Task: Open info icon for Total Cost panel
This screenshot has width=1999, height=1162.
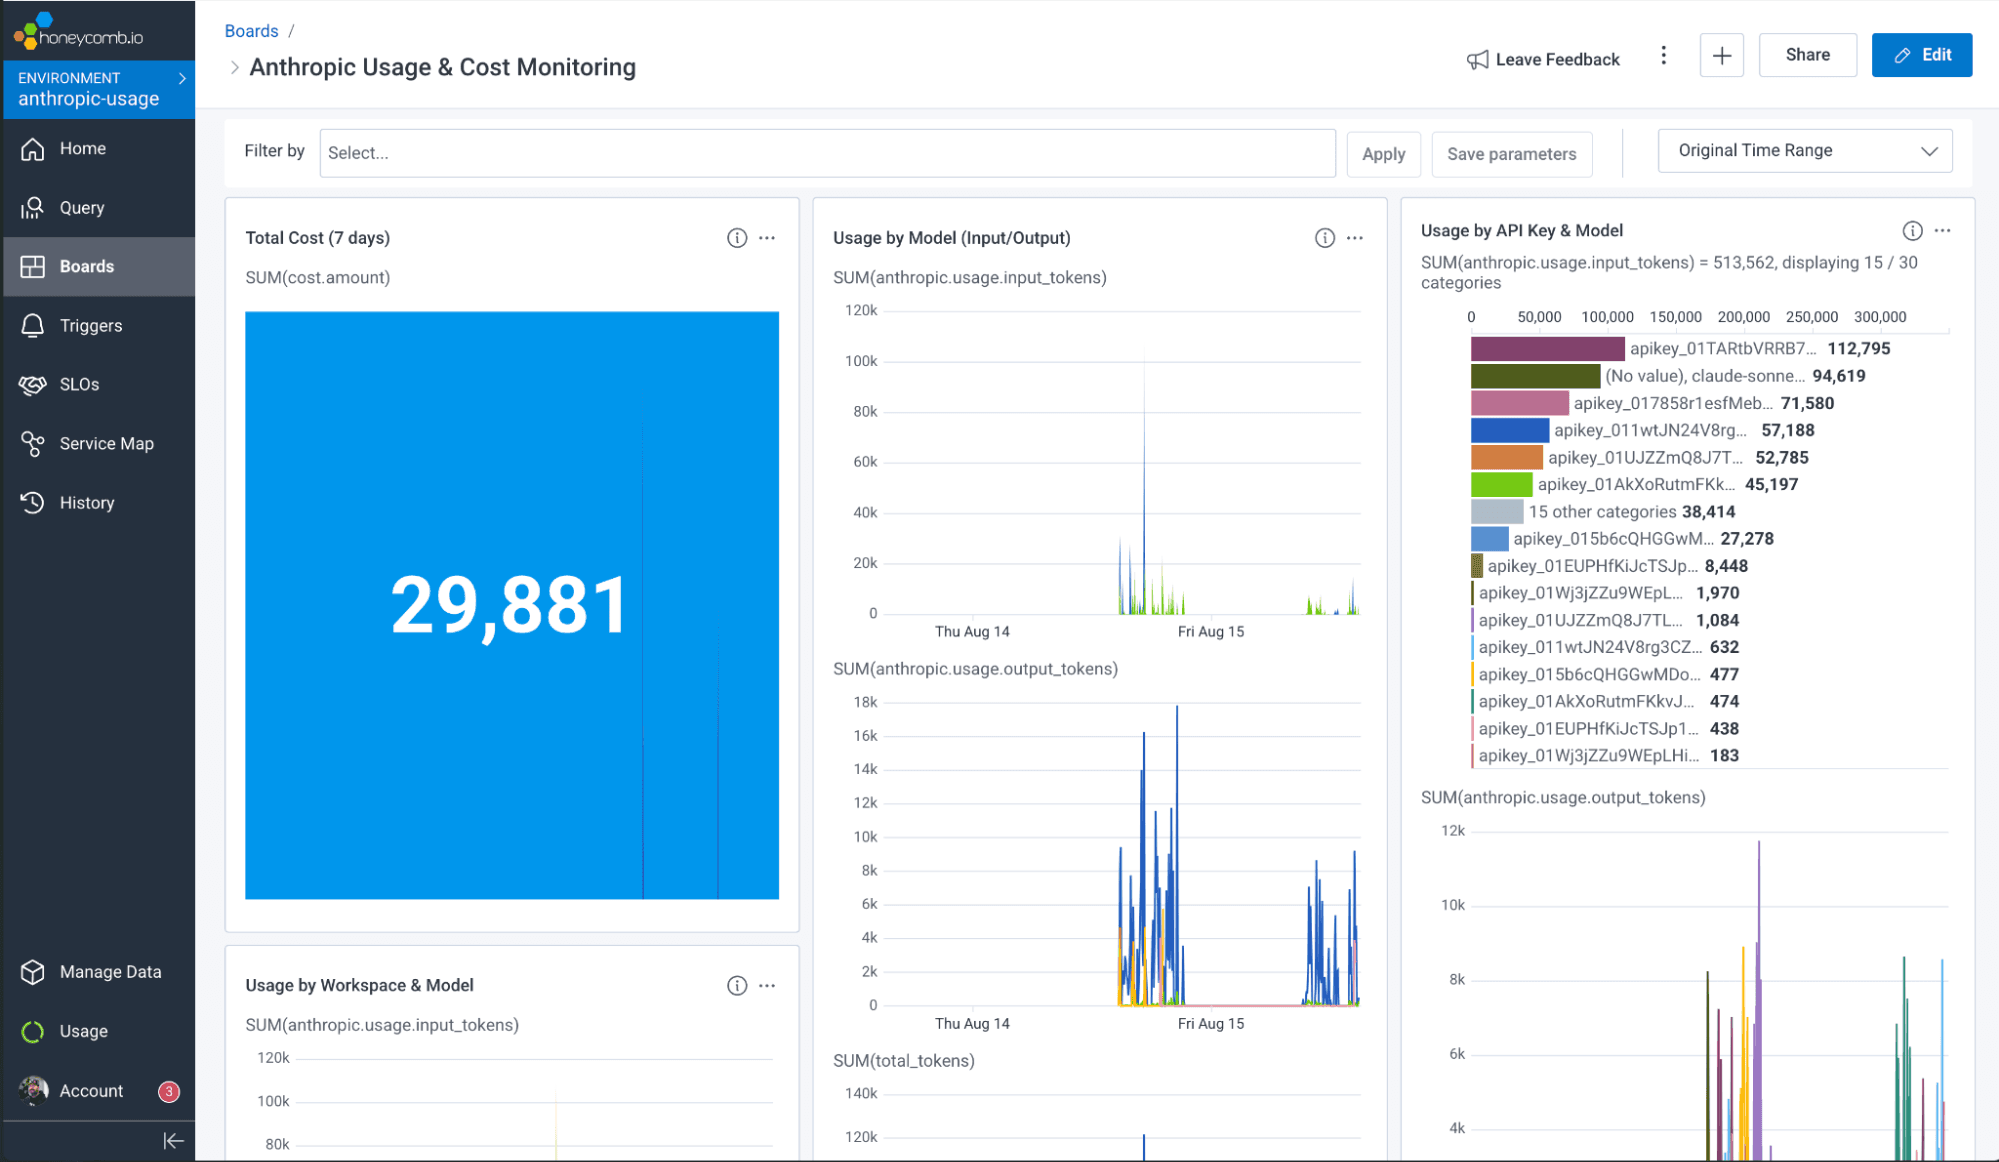Action: pyautogui.click(x=737, y=238)
